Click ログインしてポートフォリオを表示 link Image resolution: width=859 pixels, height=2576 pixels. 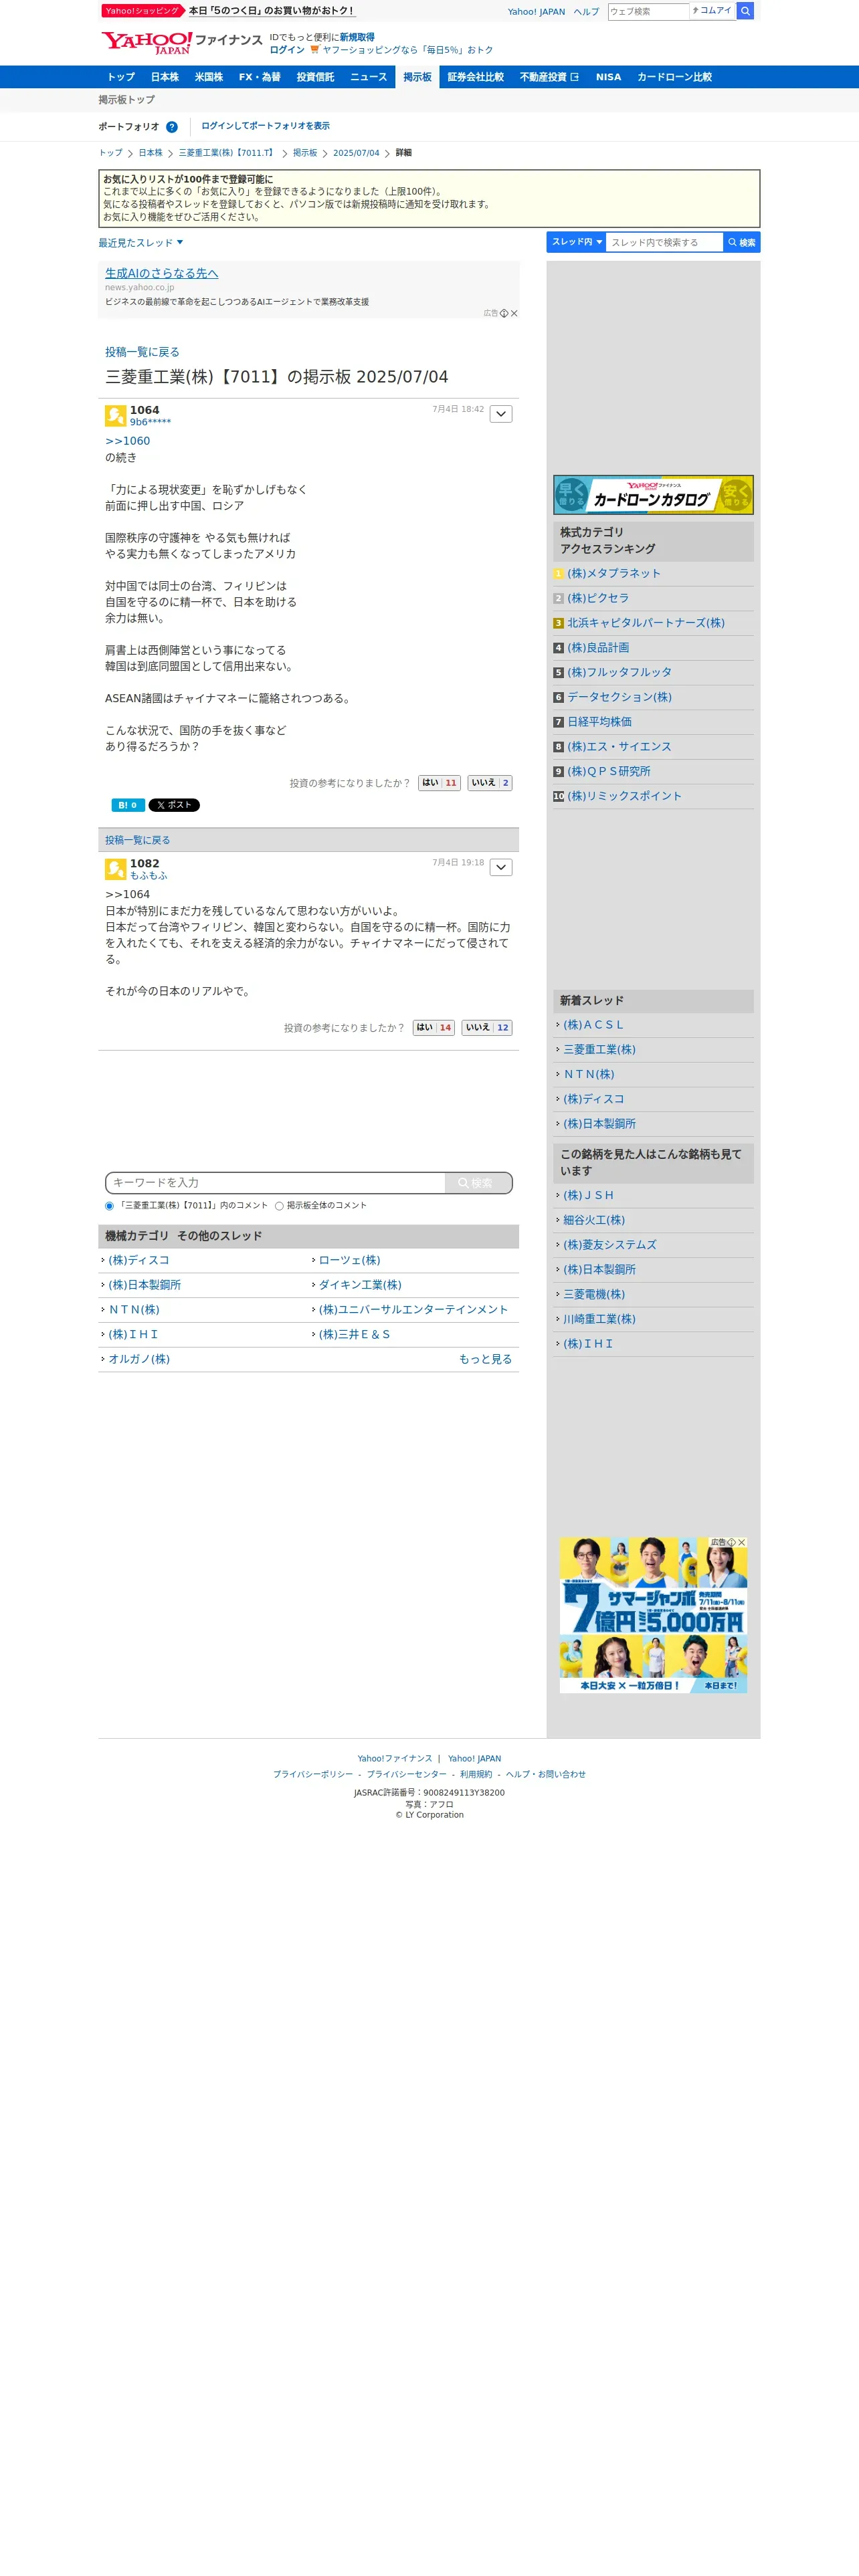click(265, 126)
